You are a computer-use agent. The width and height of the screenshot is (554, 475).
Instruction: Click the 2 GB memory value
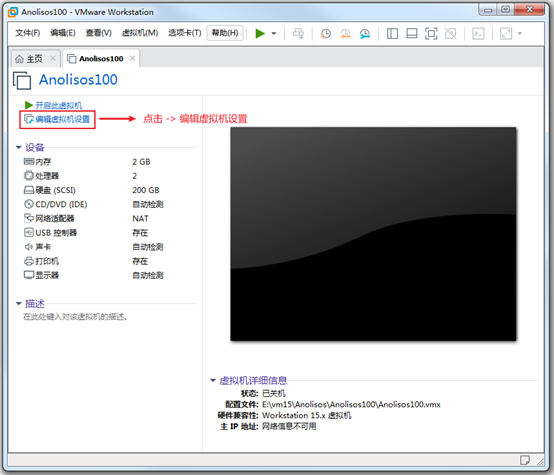[141, 162]
